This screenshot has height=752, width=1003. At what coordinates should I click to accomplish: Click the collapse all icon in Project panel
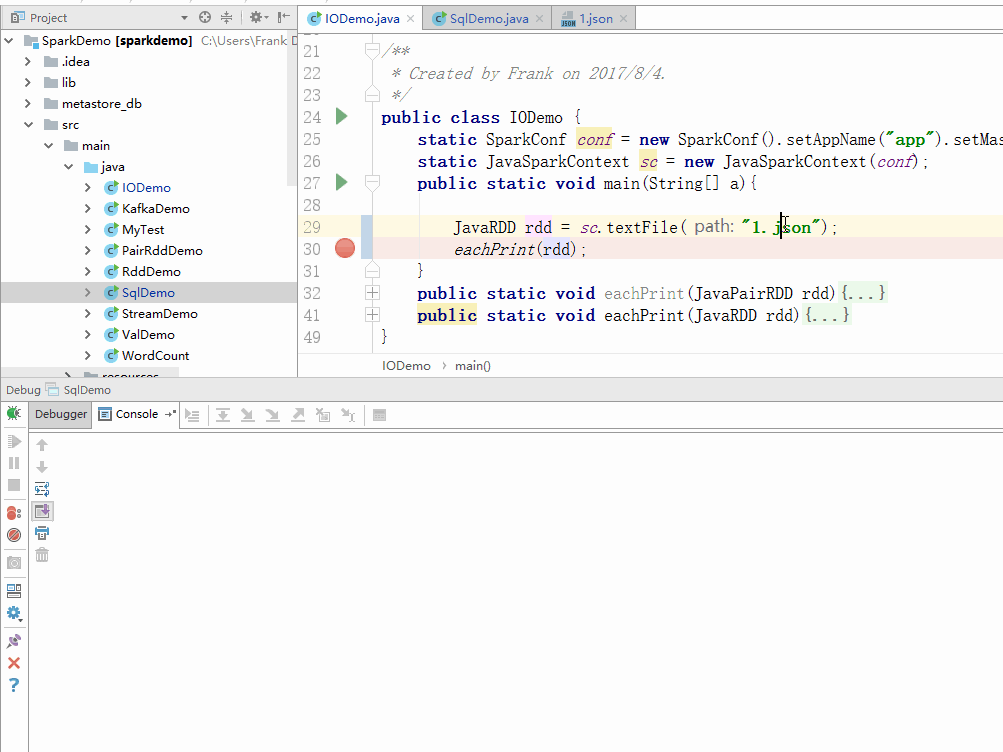pos(226,17)
